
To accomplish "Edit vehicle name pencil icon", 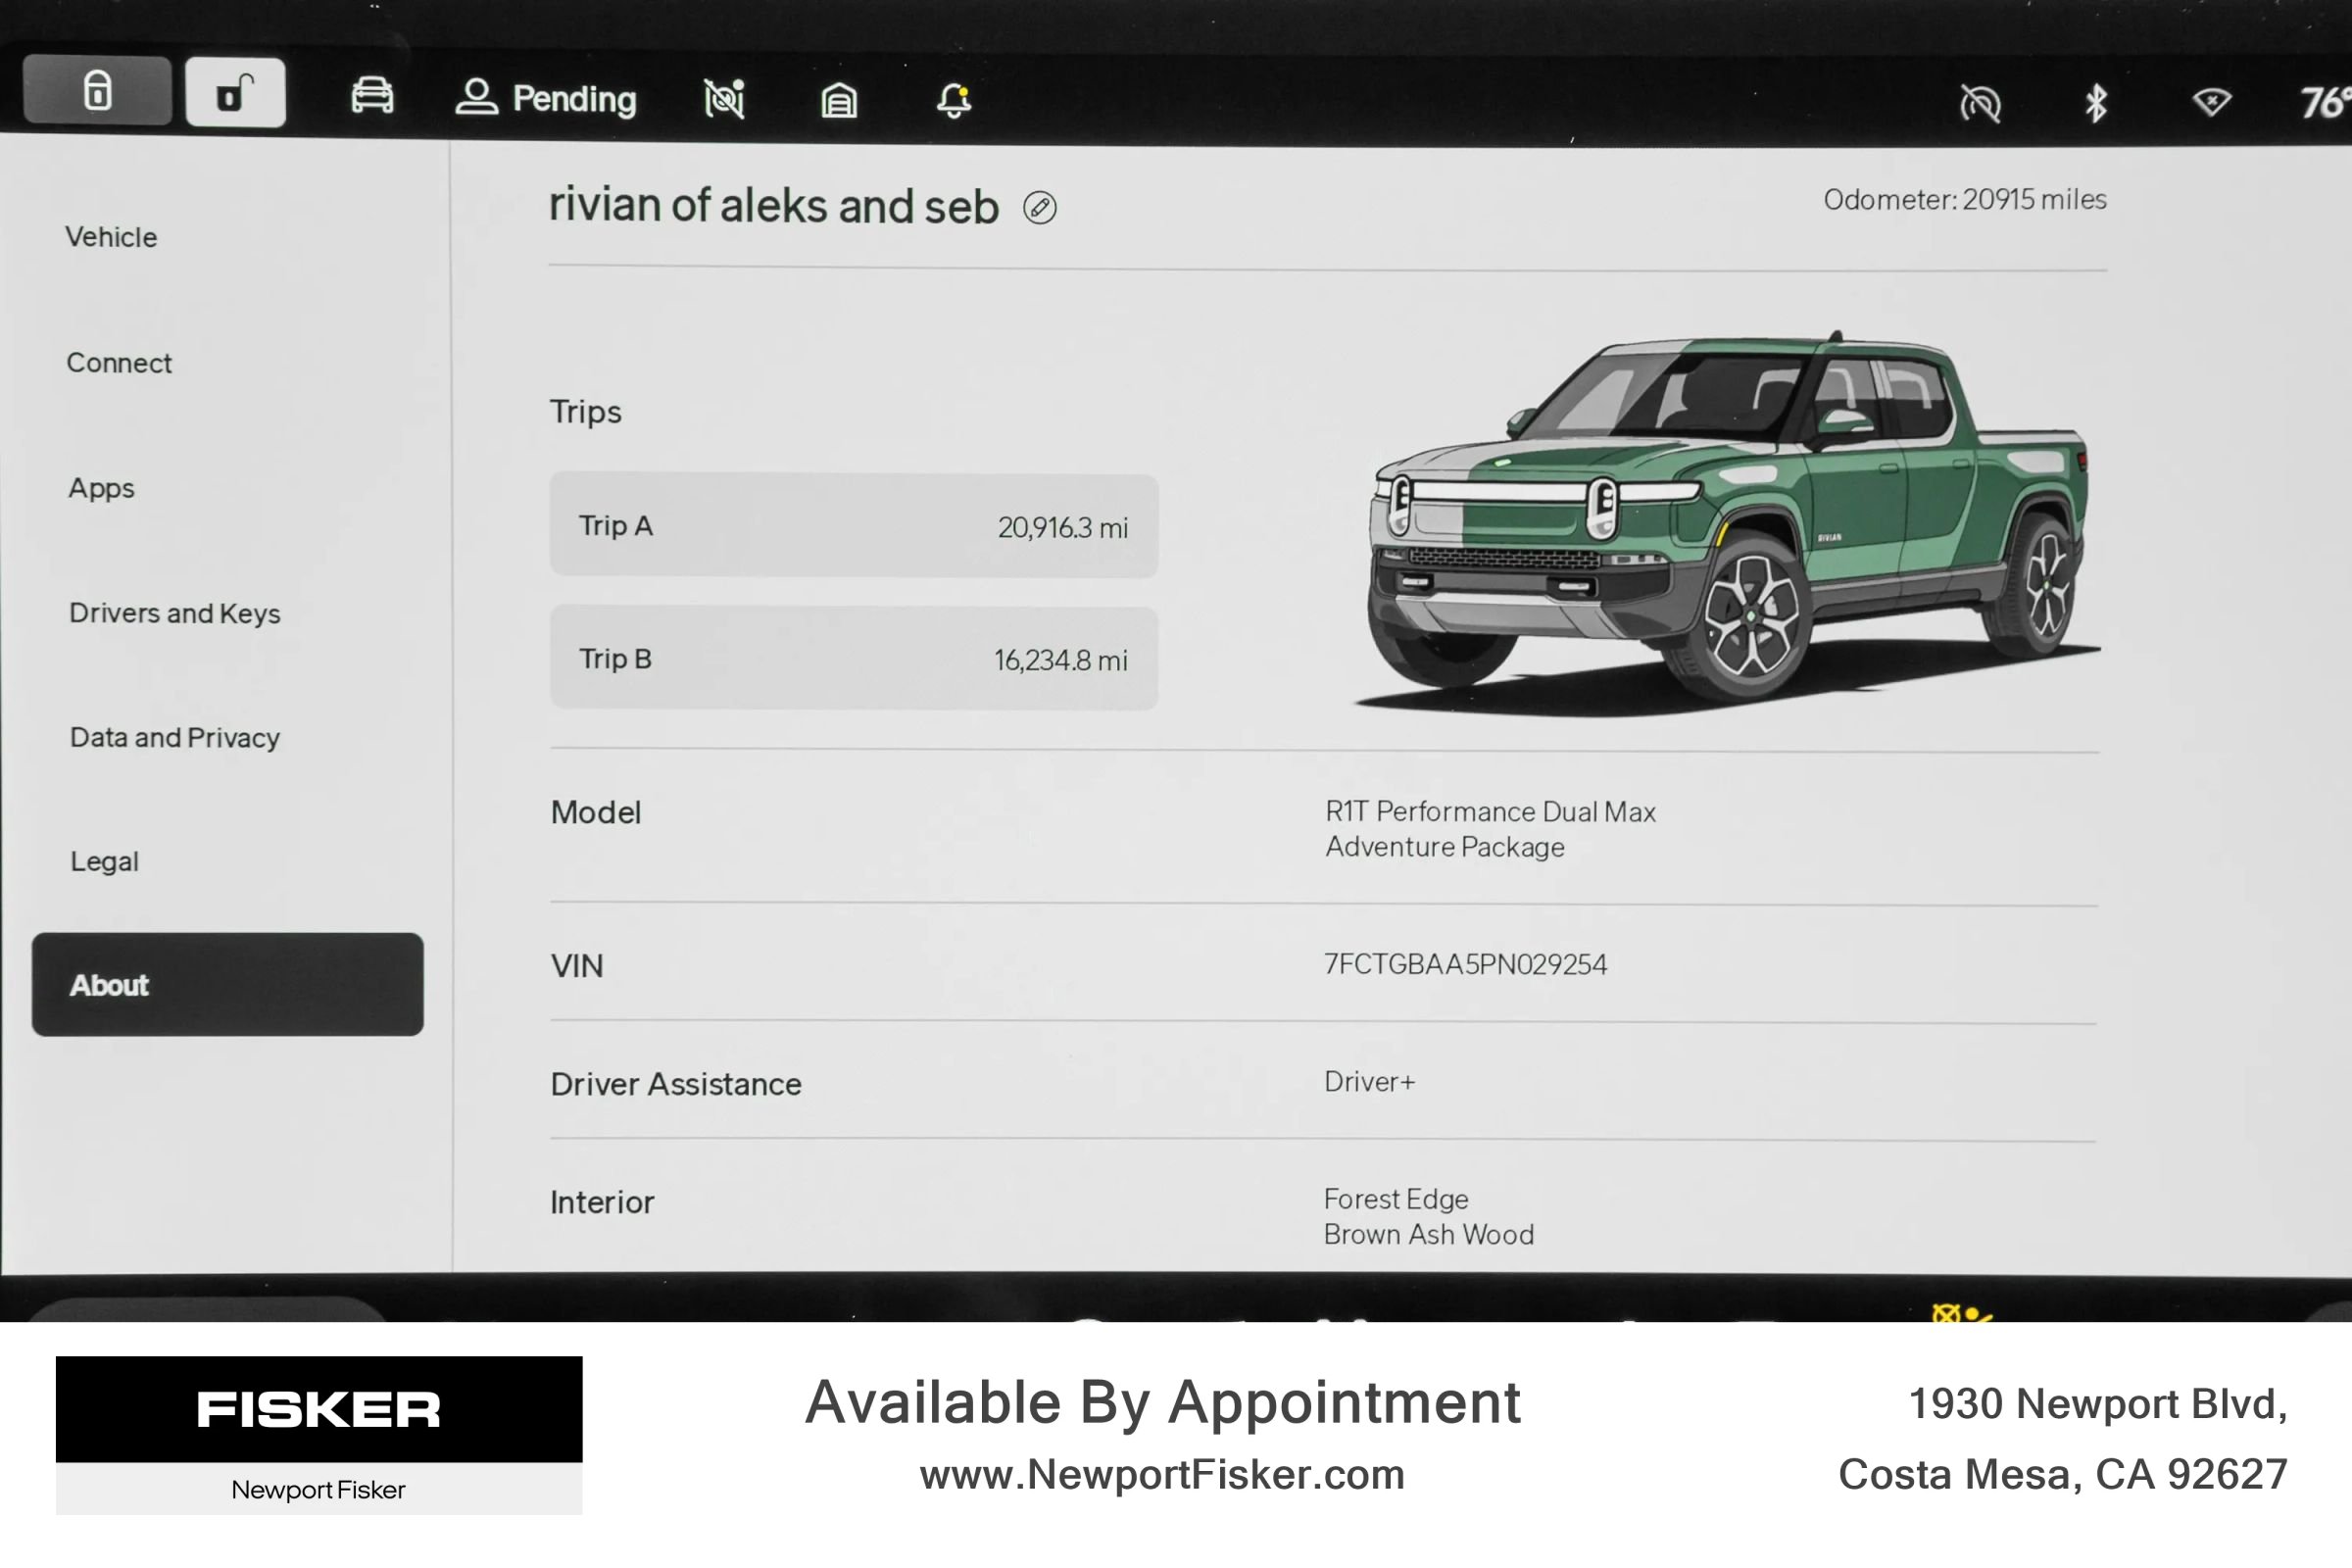I will coord(1040,207).
